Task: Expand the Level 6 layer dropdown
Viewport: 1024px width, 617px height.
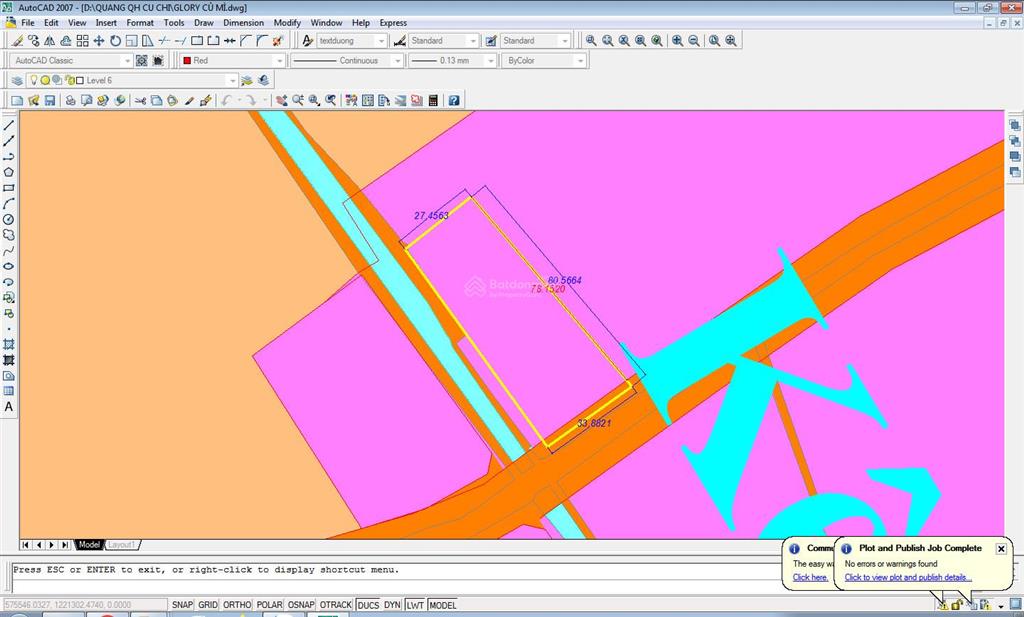Action: (232, 80)
